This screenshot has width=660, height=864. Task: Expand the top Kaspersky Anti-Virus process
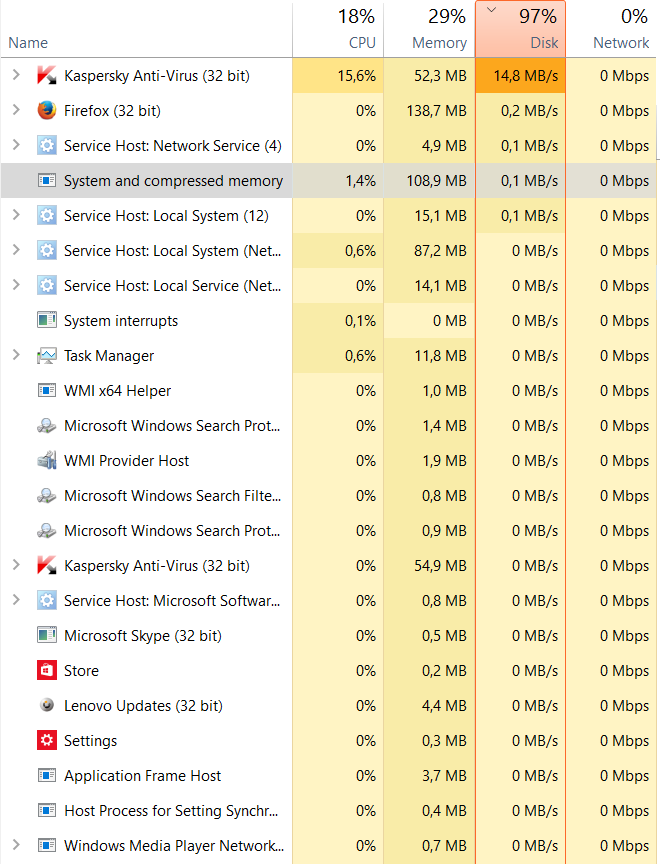click(16, 75)
